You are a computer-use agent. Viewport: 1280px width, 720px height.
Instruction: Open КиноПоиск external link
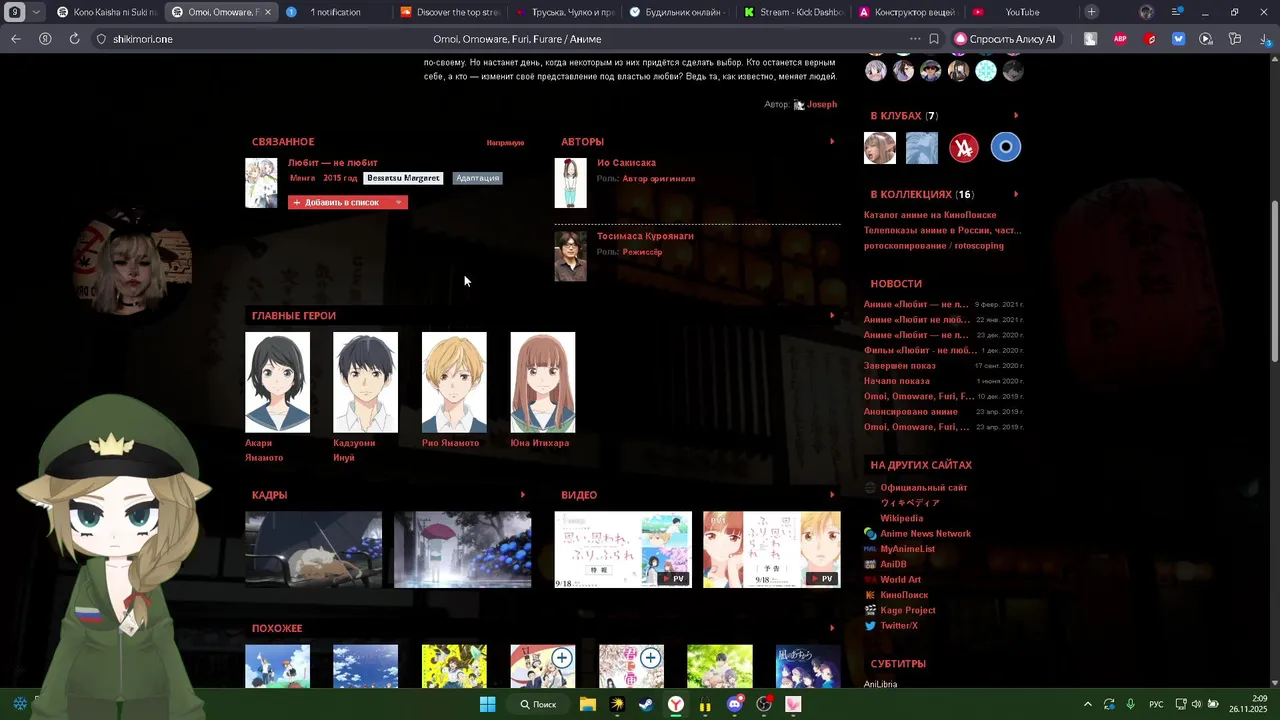pos(904,595)
